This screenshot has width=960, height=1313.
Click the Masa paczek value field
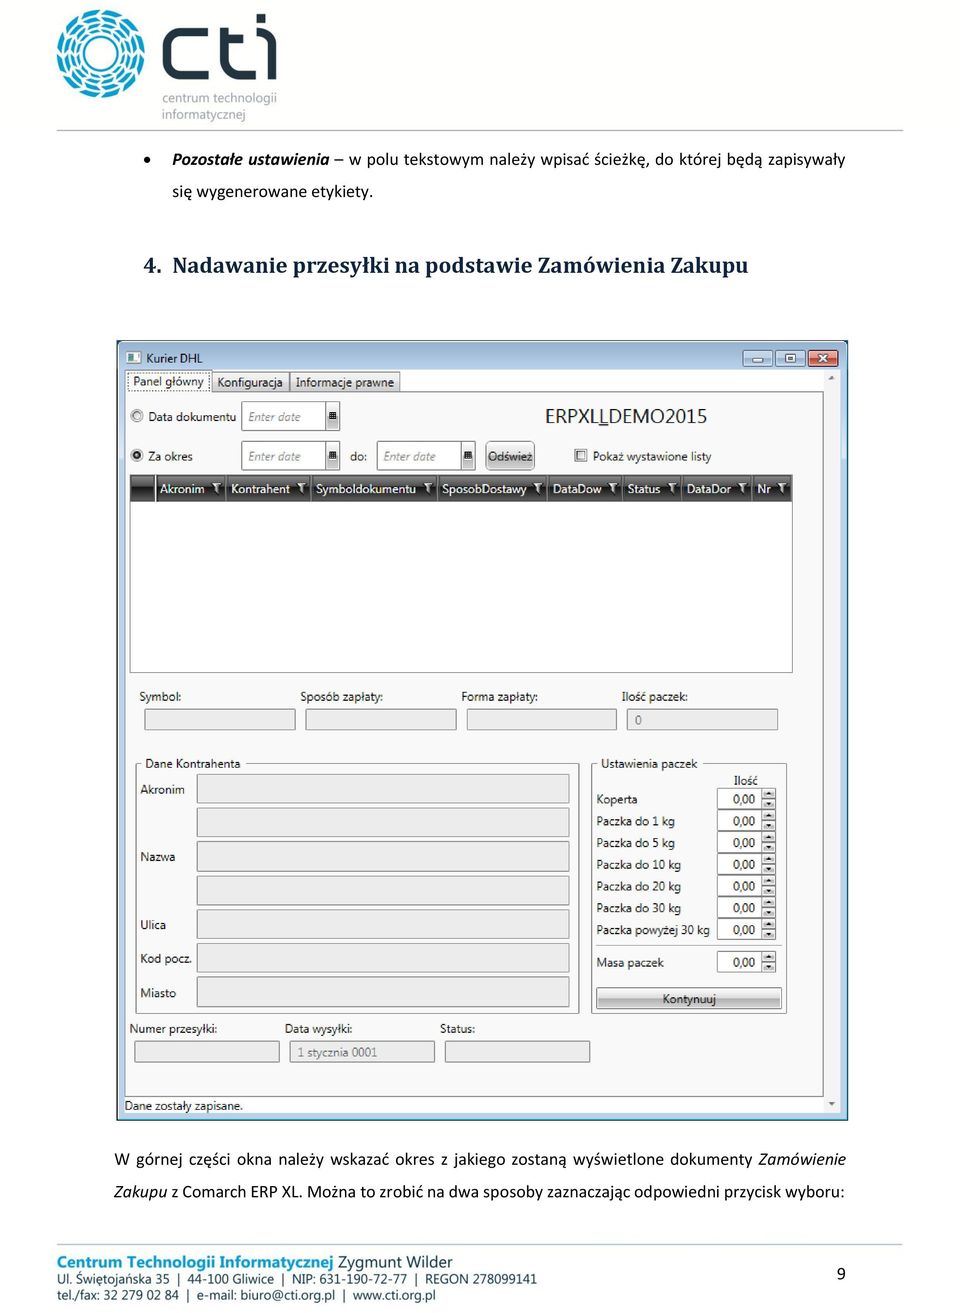740,962
